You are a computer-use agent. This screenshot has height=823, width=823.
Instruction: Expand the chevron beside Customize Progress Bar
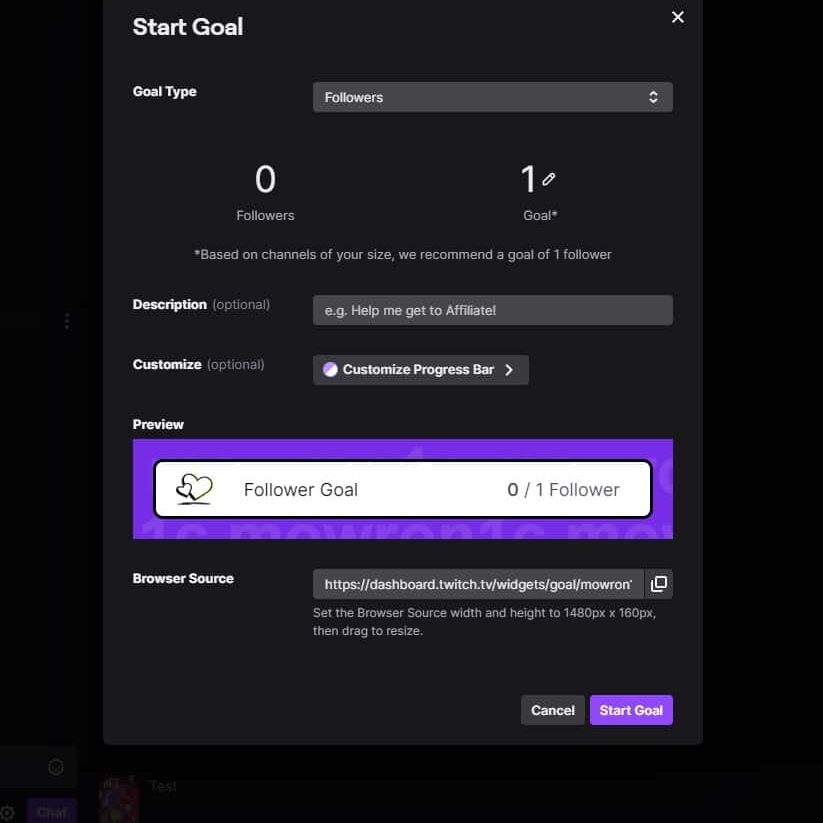(509, 370)
